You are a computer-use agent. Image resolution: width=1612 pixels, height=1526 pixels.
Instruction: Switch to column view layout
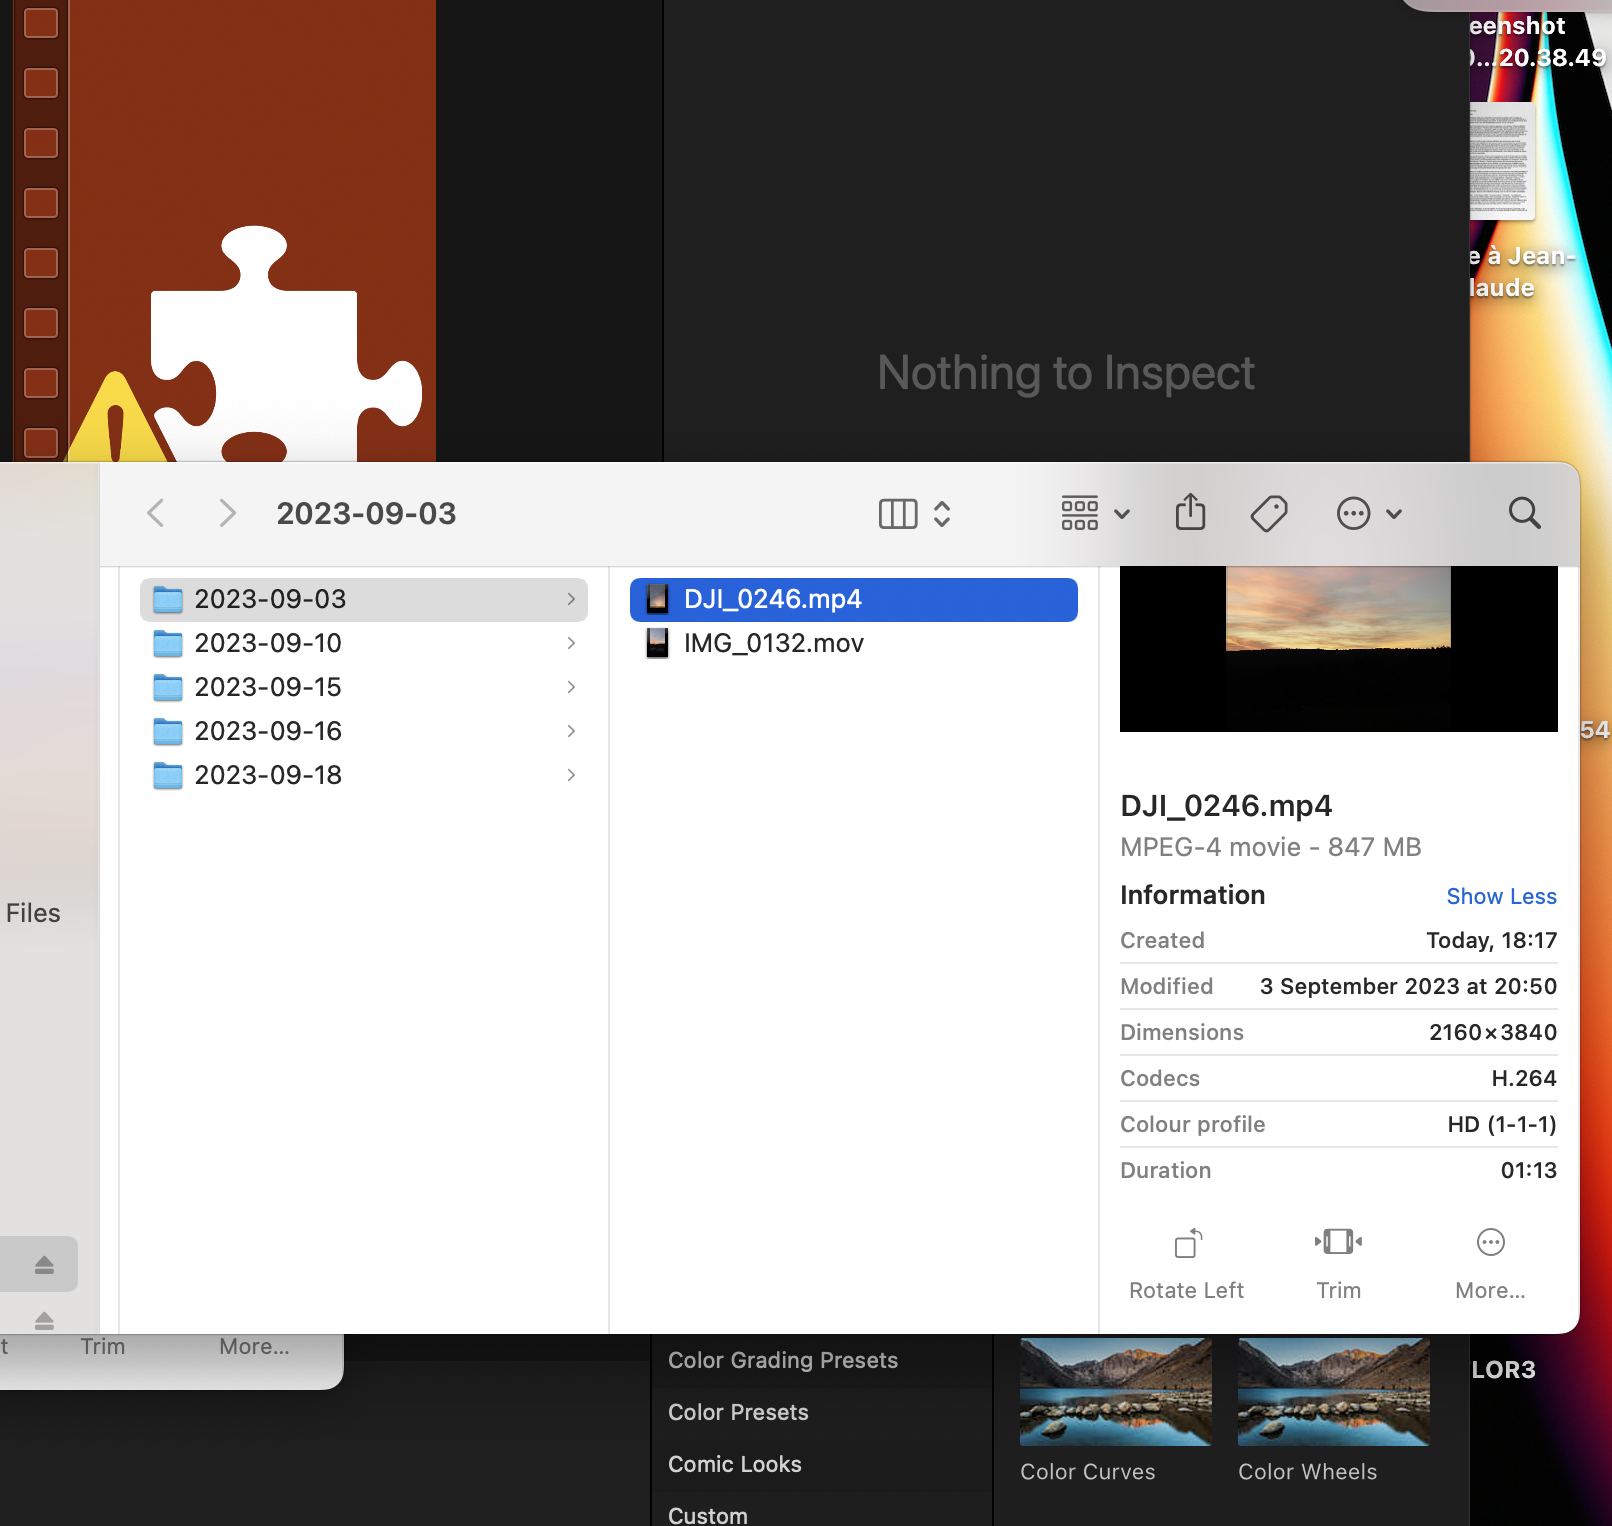click(x=897, y=513)
